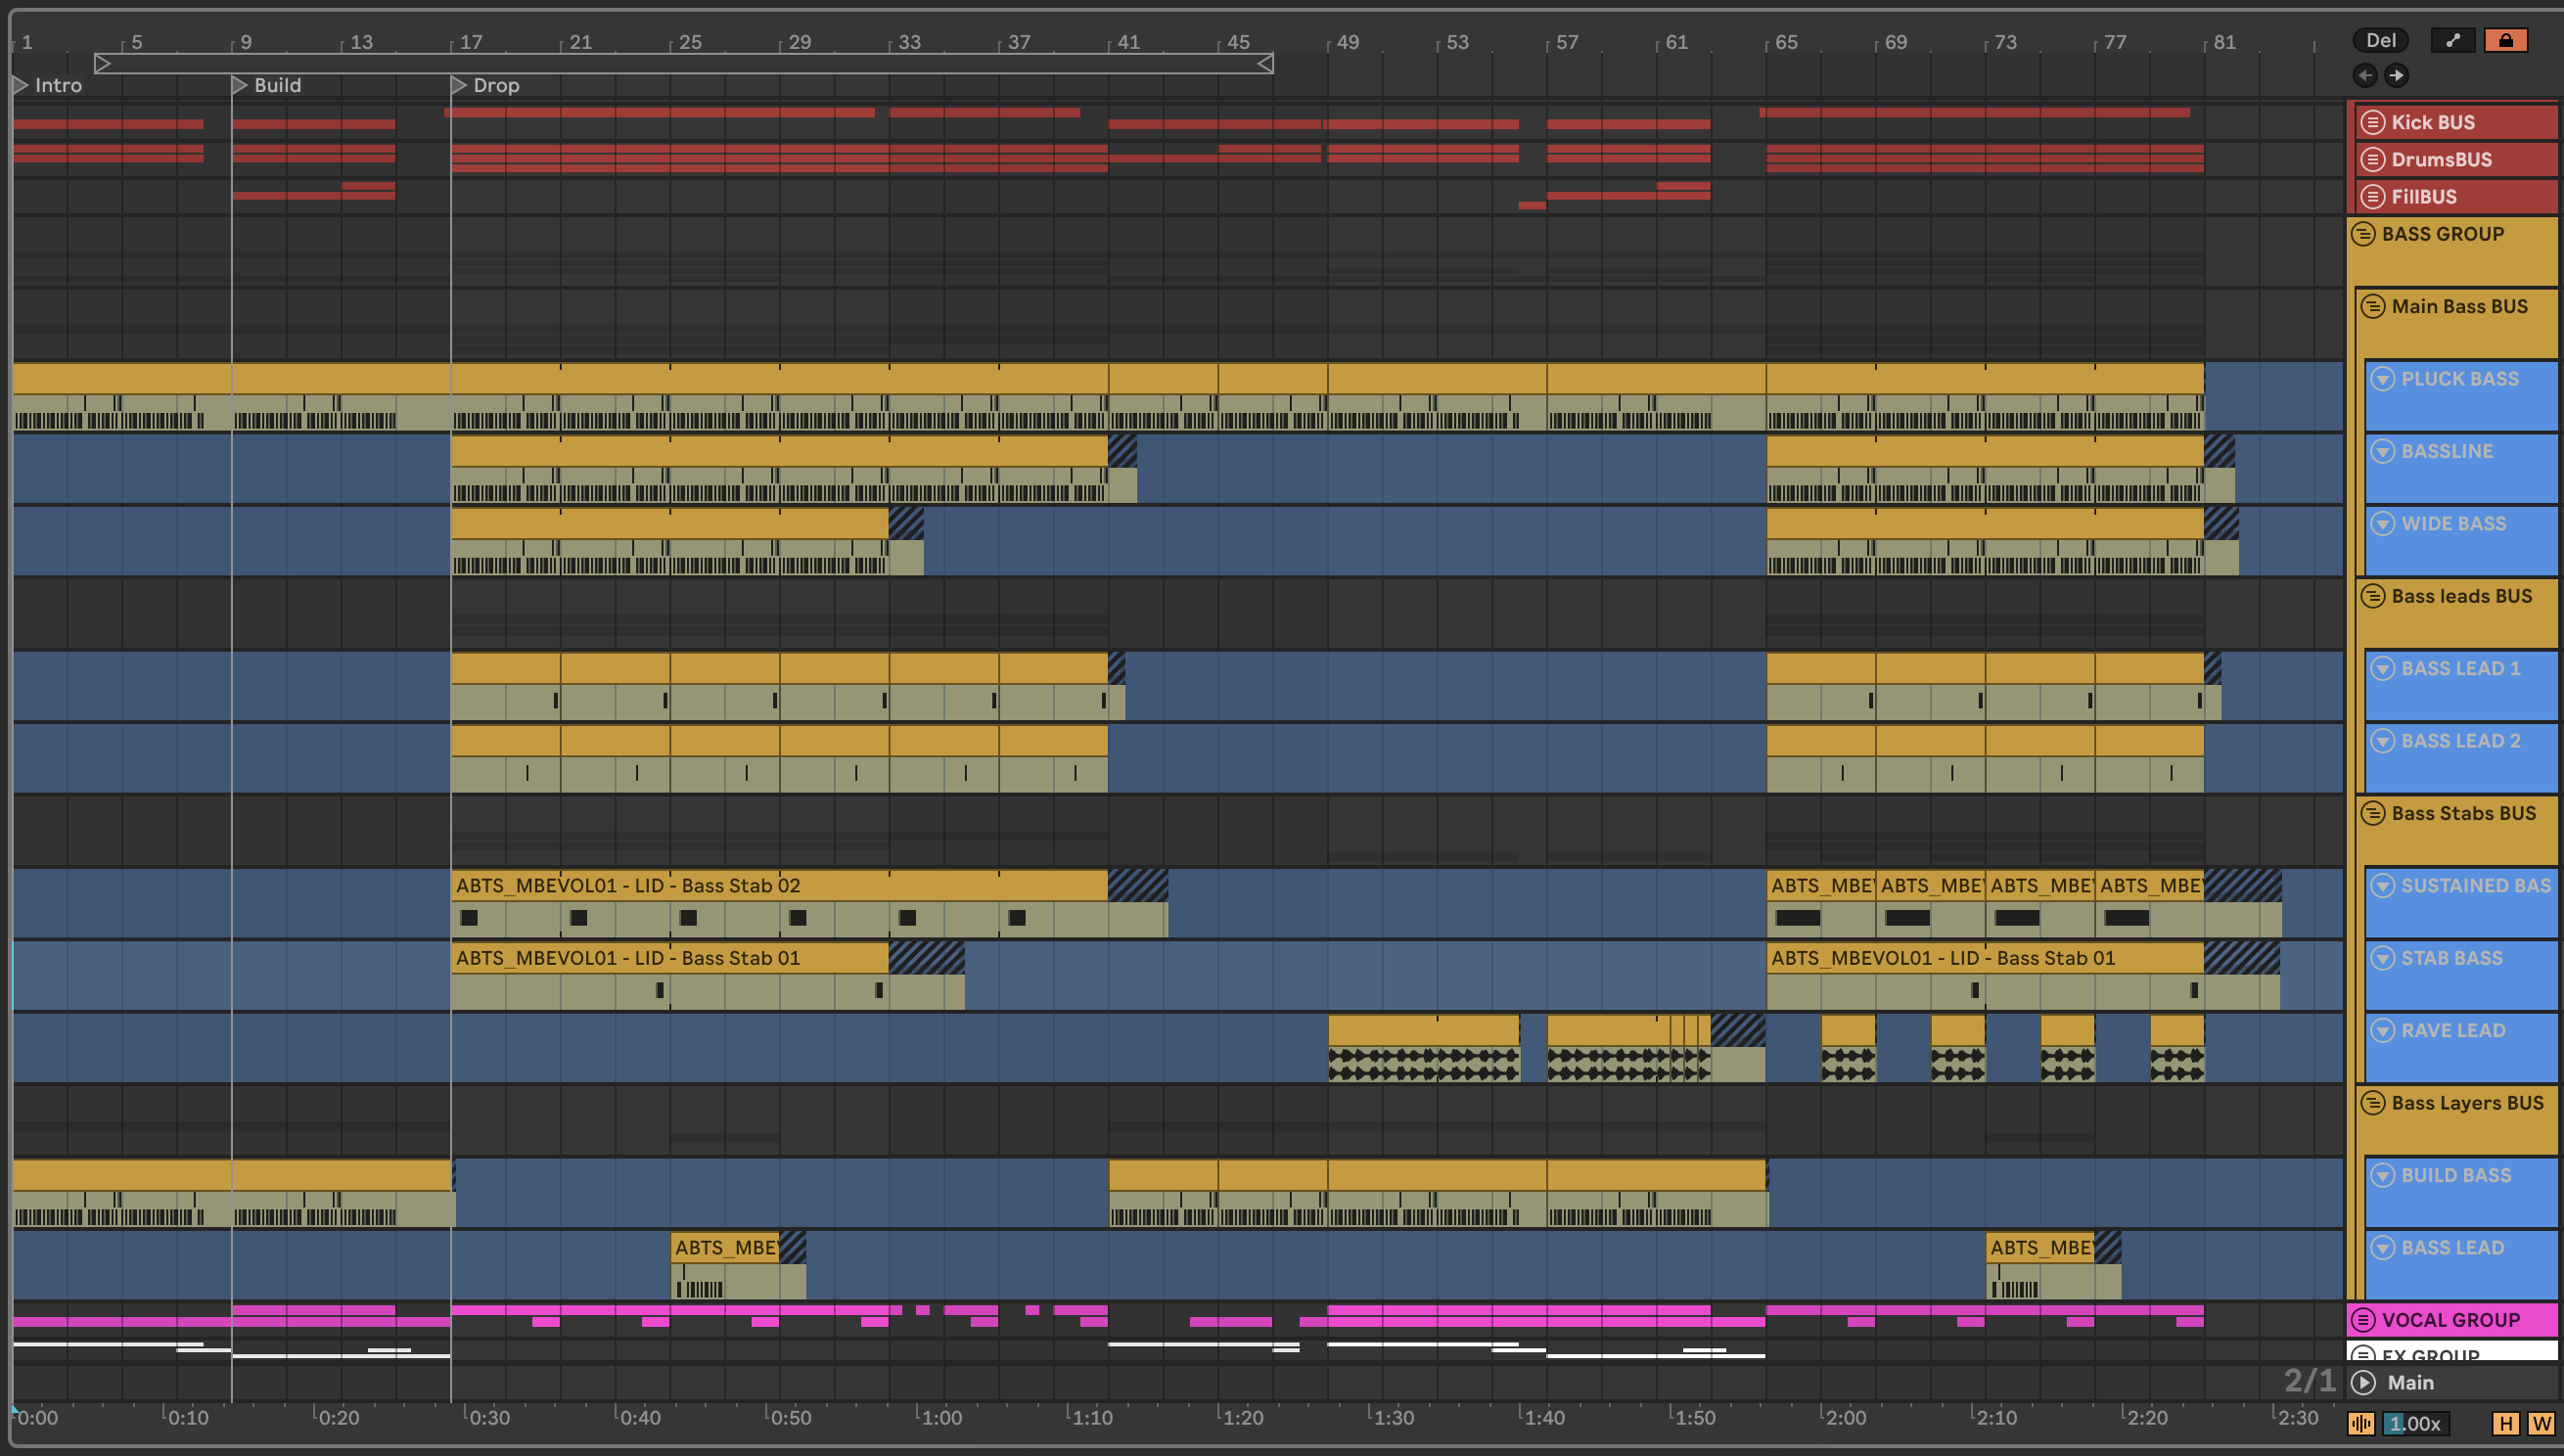Click the 1.00x zoom factor field
This screenshot has width=2564, height=1456.
click(2415, 1424)
